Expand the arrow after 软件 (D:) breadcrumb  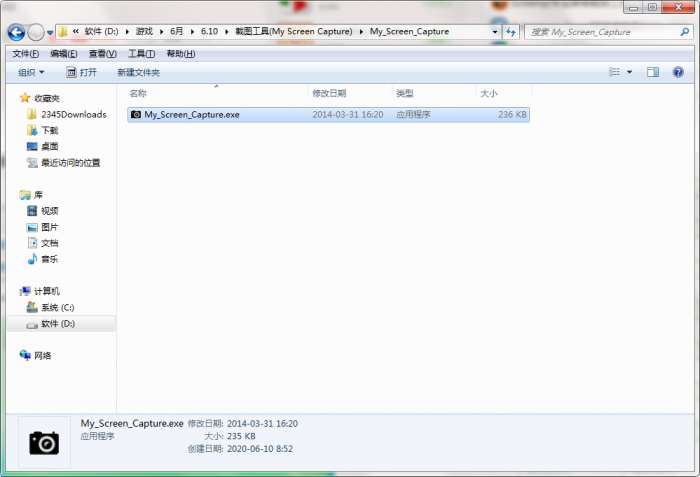(127, 32)
